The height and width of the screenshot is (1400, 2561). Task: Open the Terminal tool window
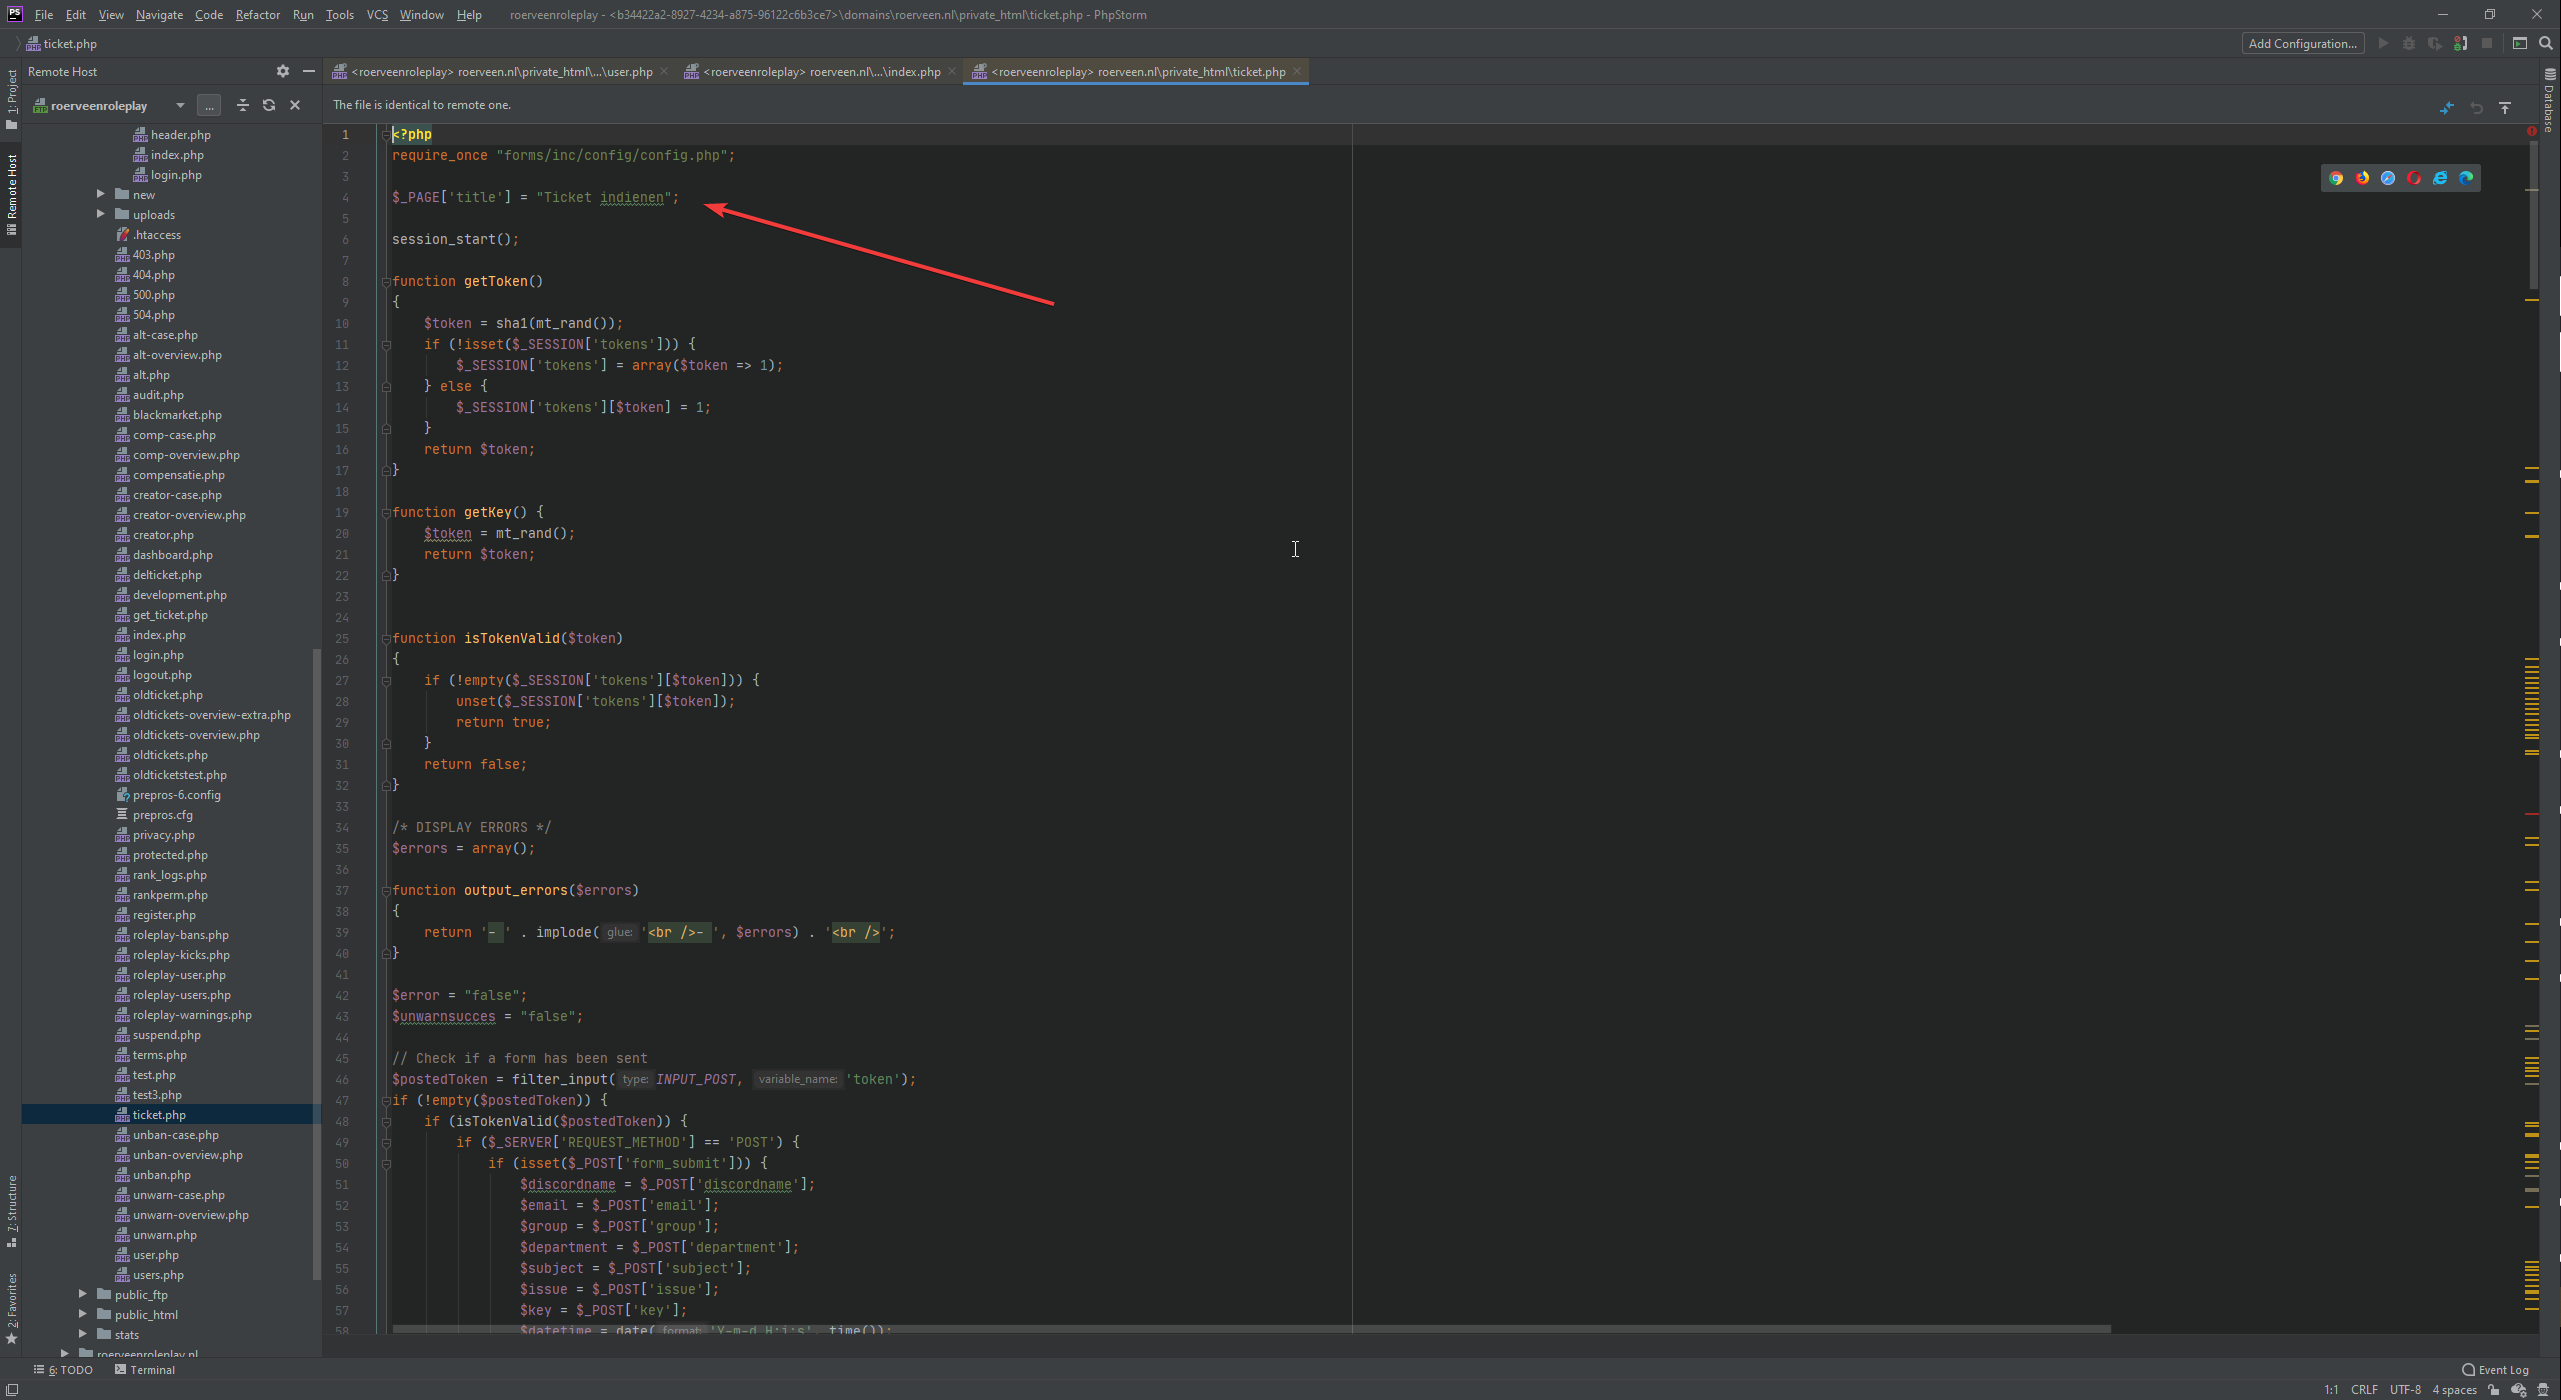pos(145,1369)
